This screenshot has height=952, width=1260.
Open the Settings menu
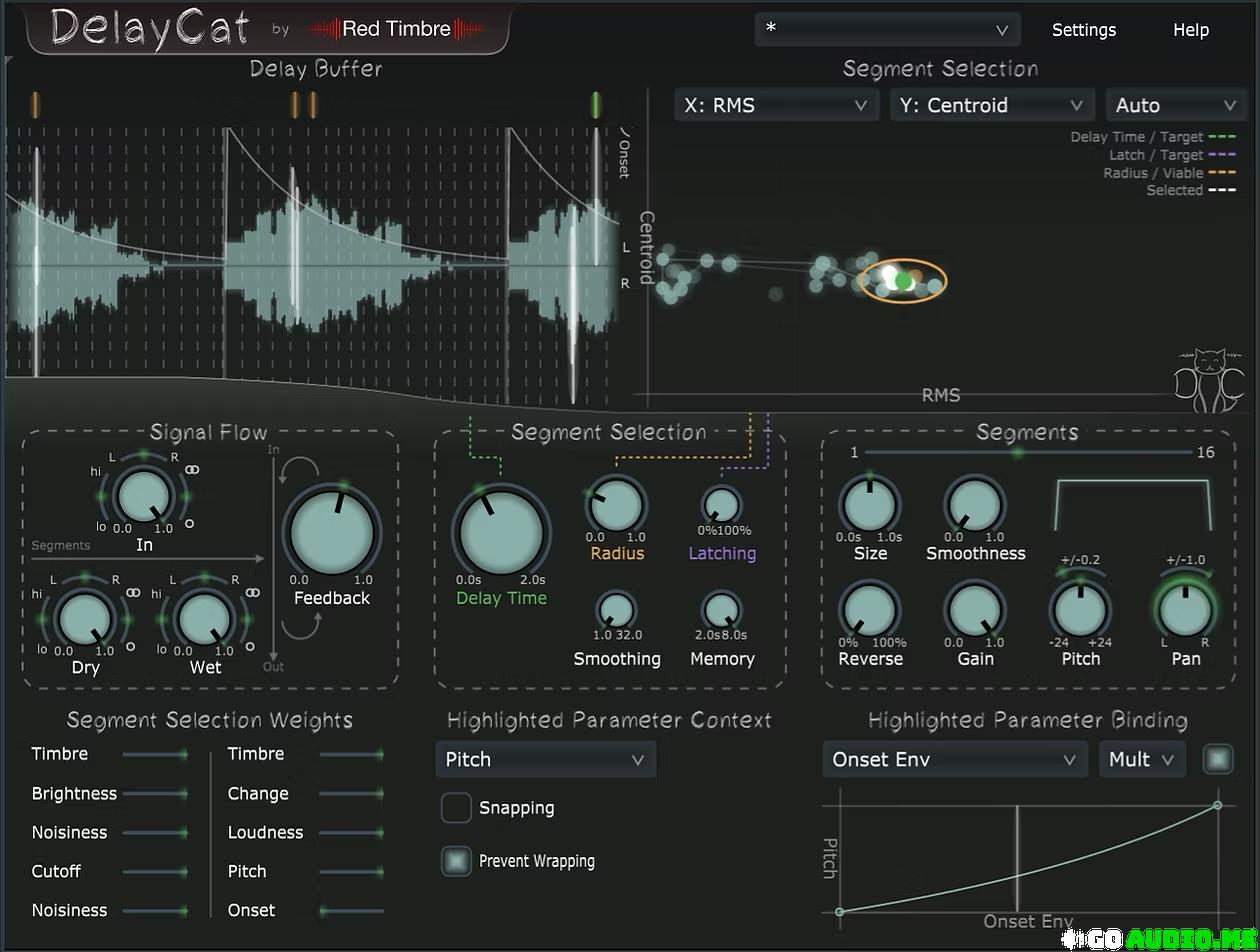coord(1083,30)
